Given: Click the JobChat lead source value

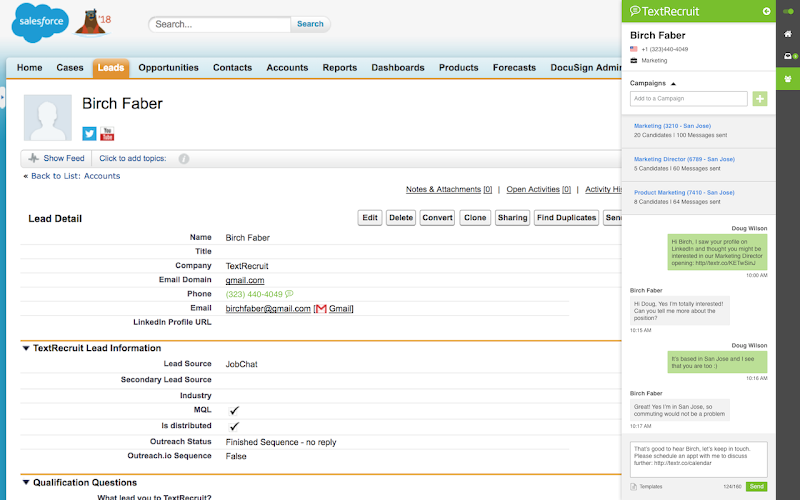Looking at the screenshot, I should (242, 364).
